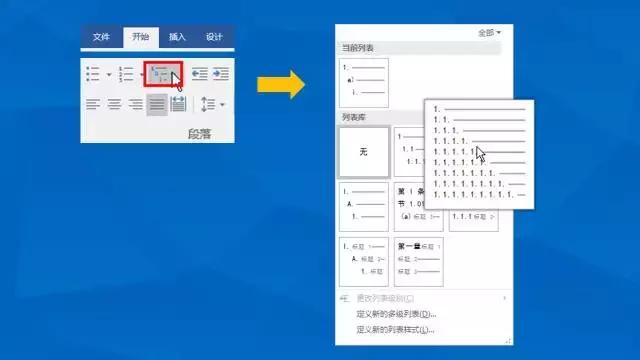
Task: Expand the line spacing dropdown arrow
Action: tap(222, 105)
